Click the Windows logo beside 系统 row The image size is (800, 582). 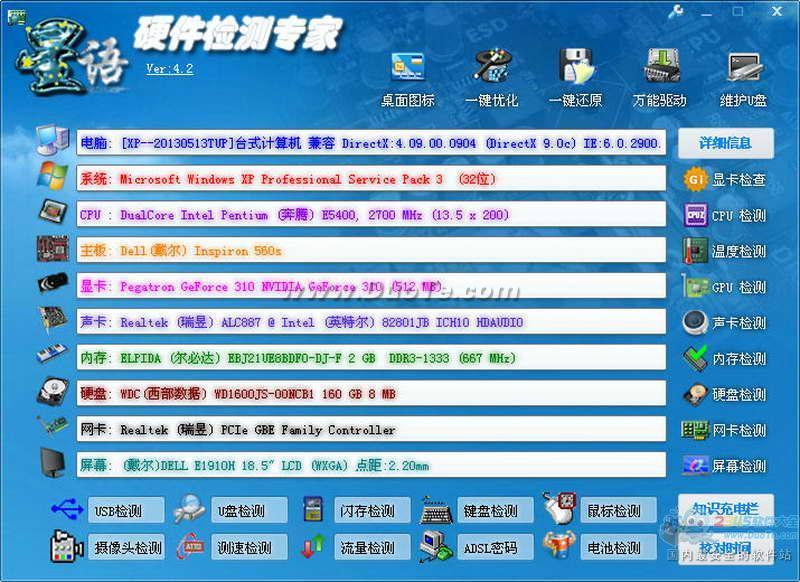point(53,176)
